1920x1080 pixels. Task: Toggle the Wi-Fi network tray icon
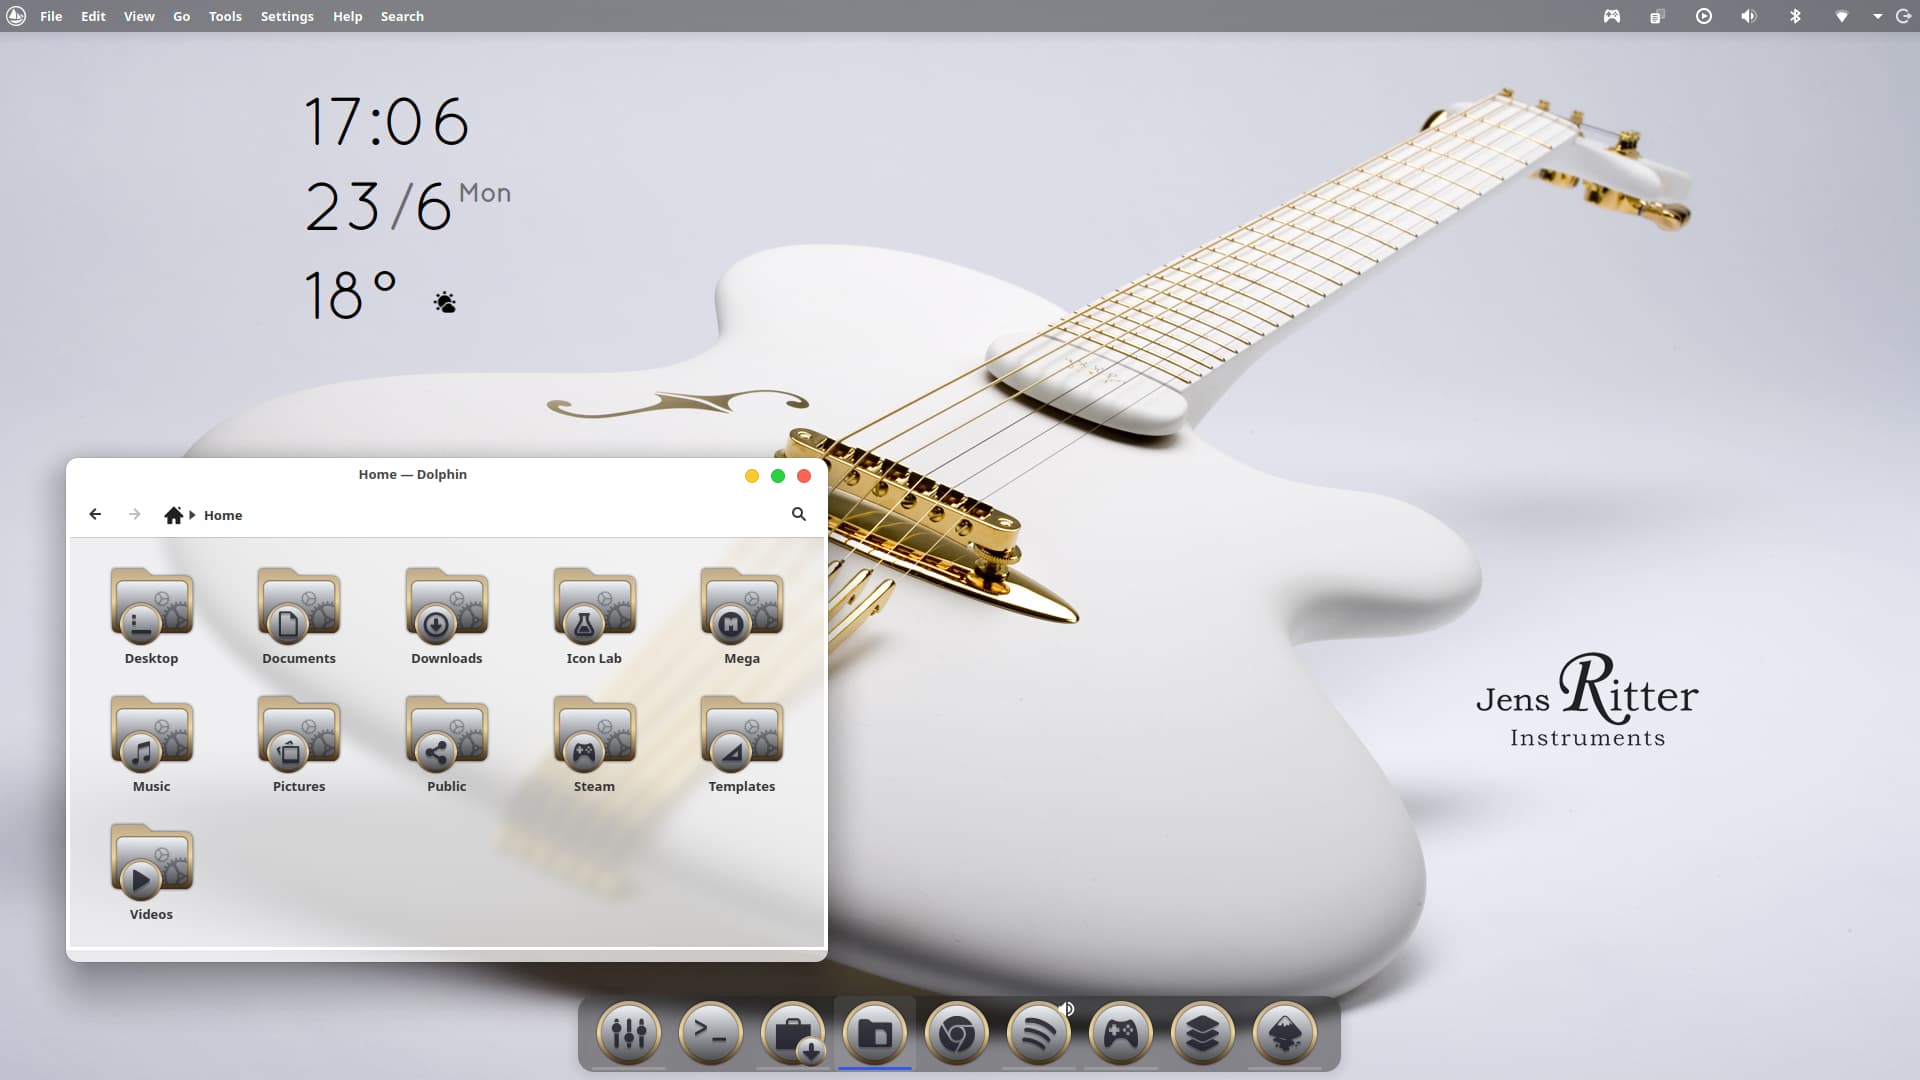point(1841,16)
